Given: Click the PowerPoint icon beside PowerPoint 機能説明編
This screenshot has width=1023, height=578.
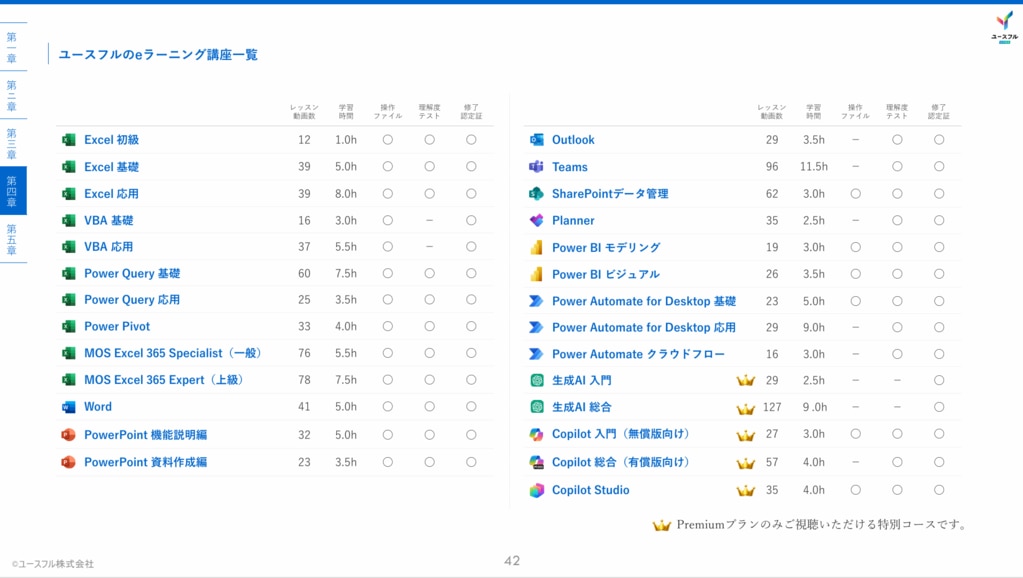Looking at the screenshot, I should pos(68,435).
